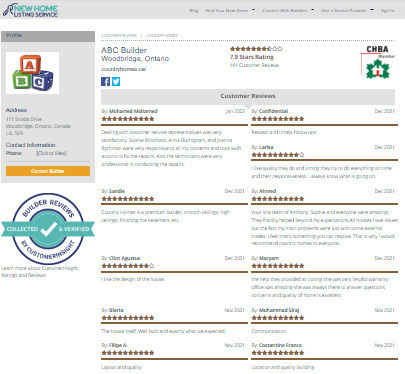Expand the Connect With Builders dropdown
Screen dimensions: 405x374
[288, 10]
